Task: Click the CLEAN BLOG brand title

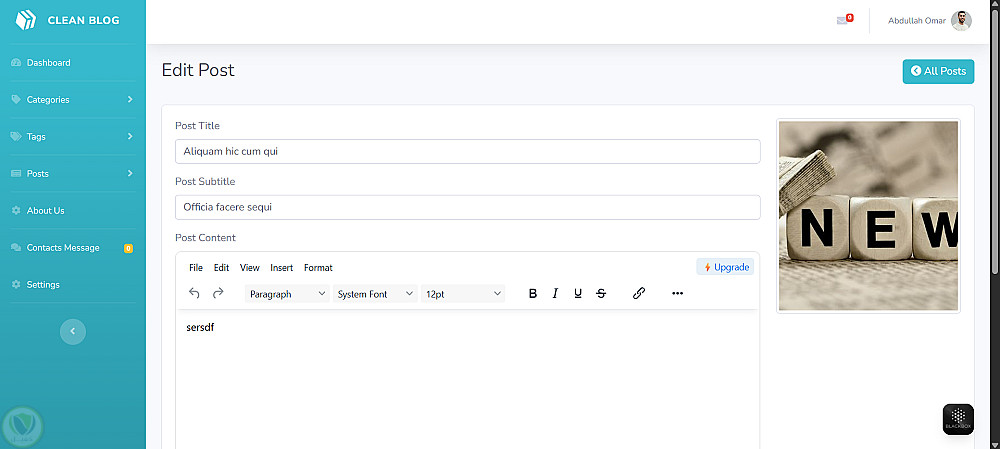Action: pos(84,20)
